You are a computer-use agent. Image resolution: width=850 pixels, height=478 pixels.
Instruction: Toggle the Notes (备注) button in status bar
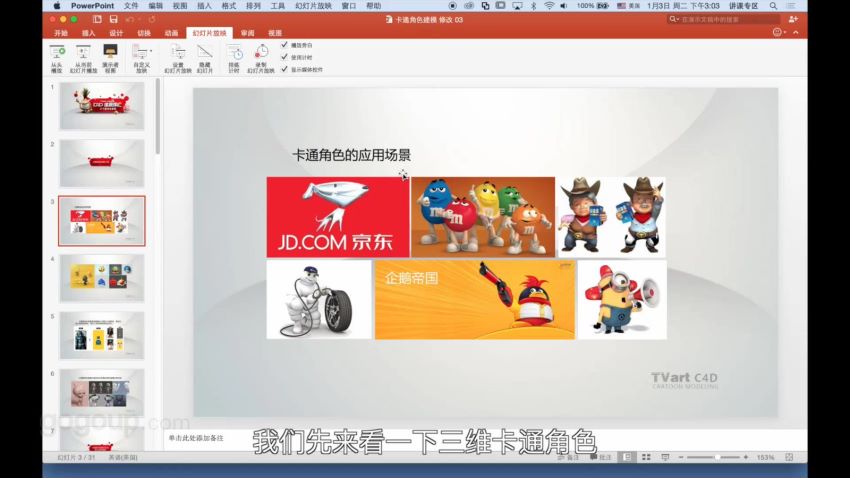(x=569, y=457)
